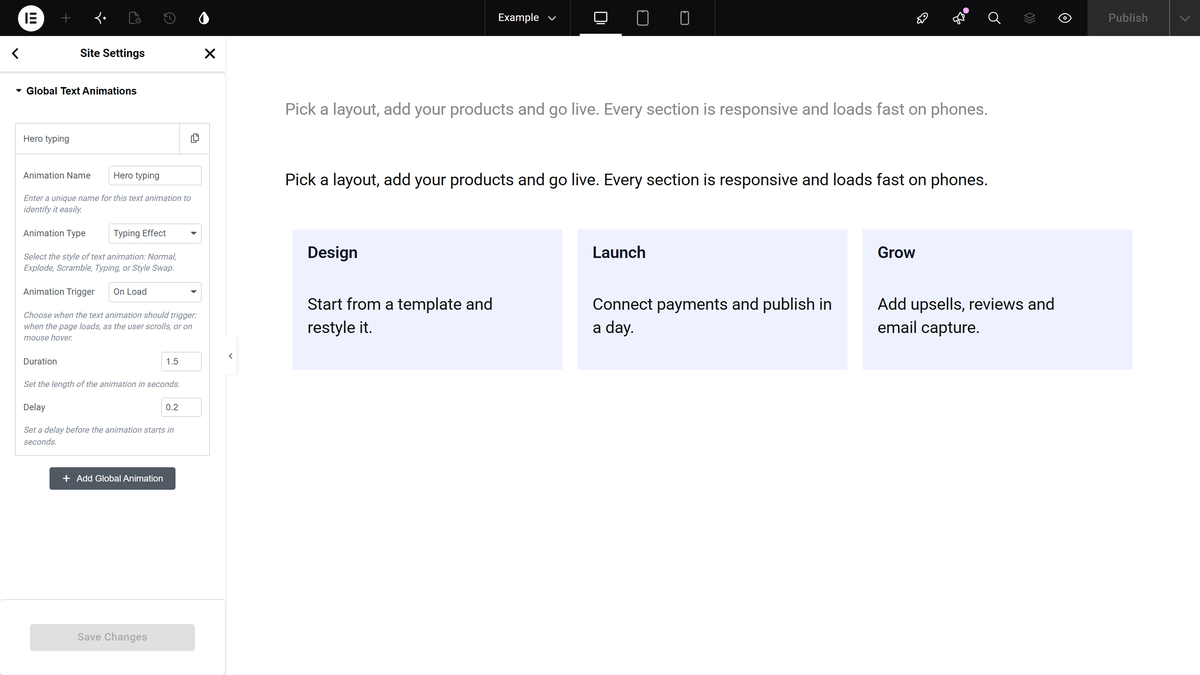Image resolution: width=1200 pixels, height=675 pixels.
Task: Click the Publish button
Action: coord(1128,18)
